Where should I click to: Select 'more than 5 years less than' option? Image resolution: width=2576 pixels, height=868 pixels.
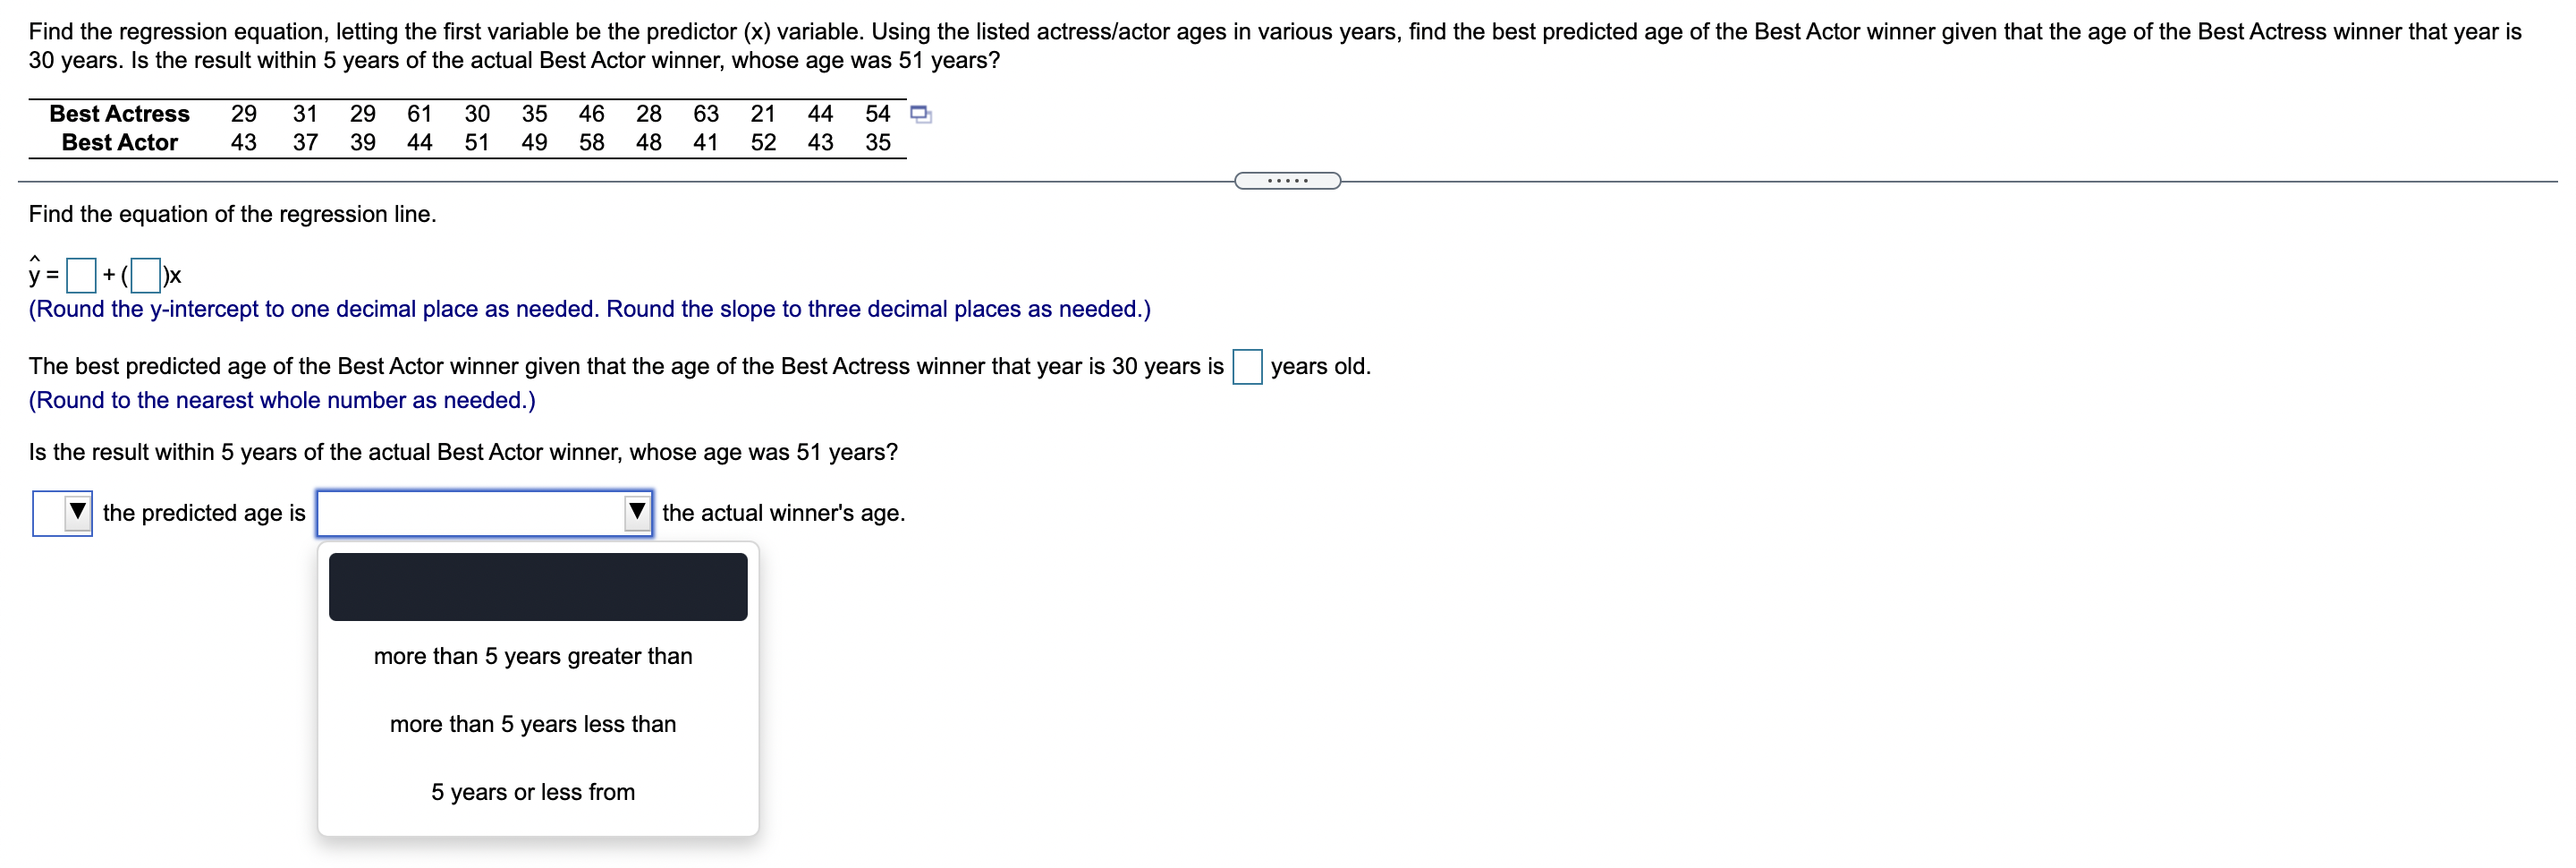coord(532,724)
